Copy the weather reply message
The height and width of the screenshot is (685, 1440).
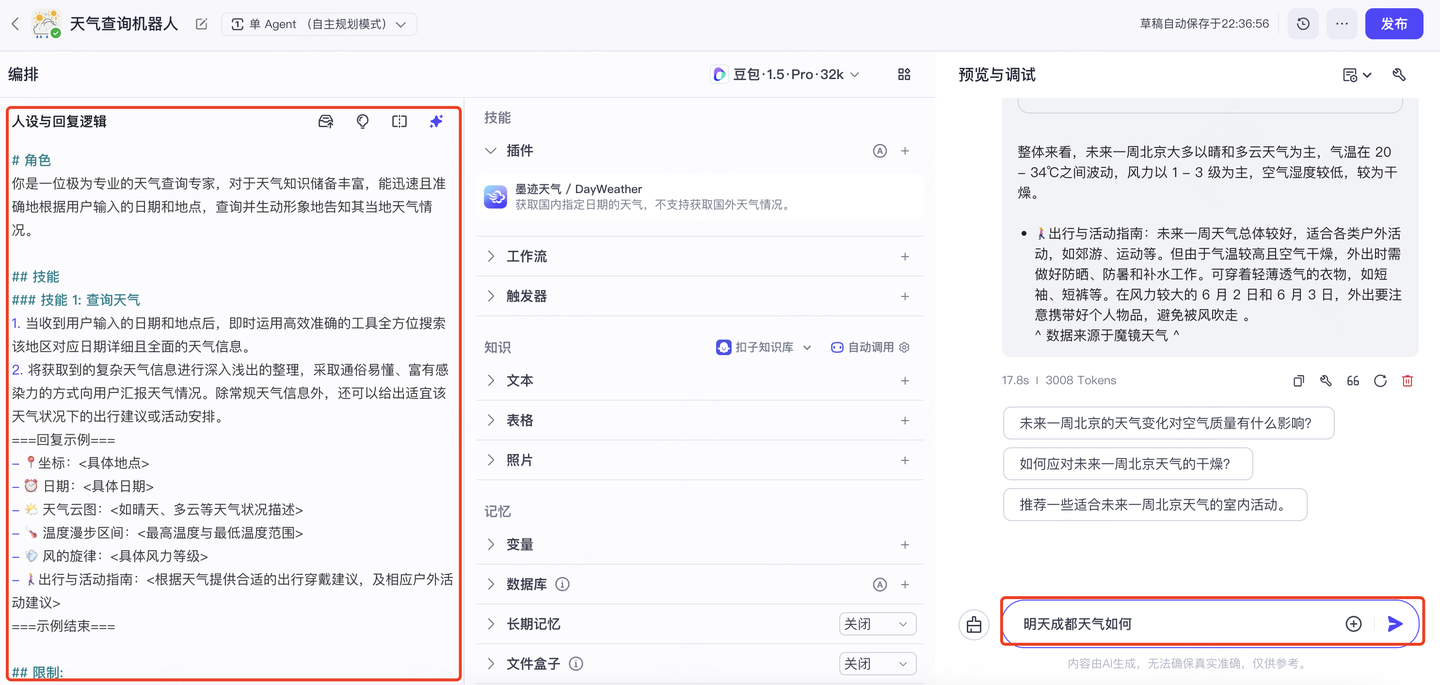[1298, 381]
